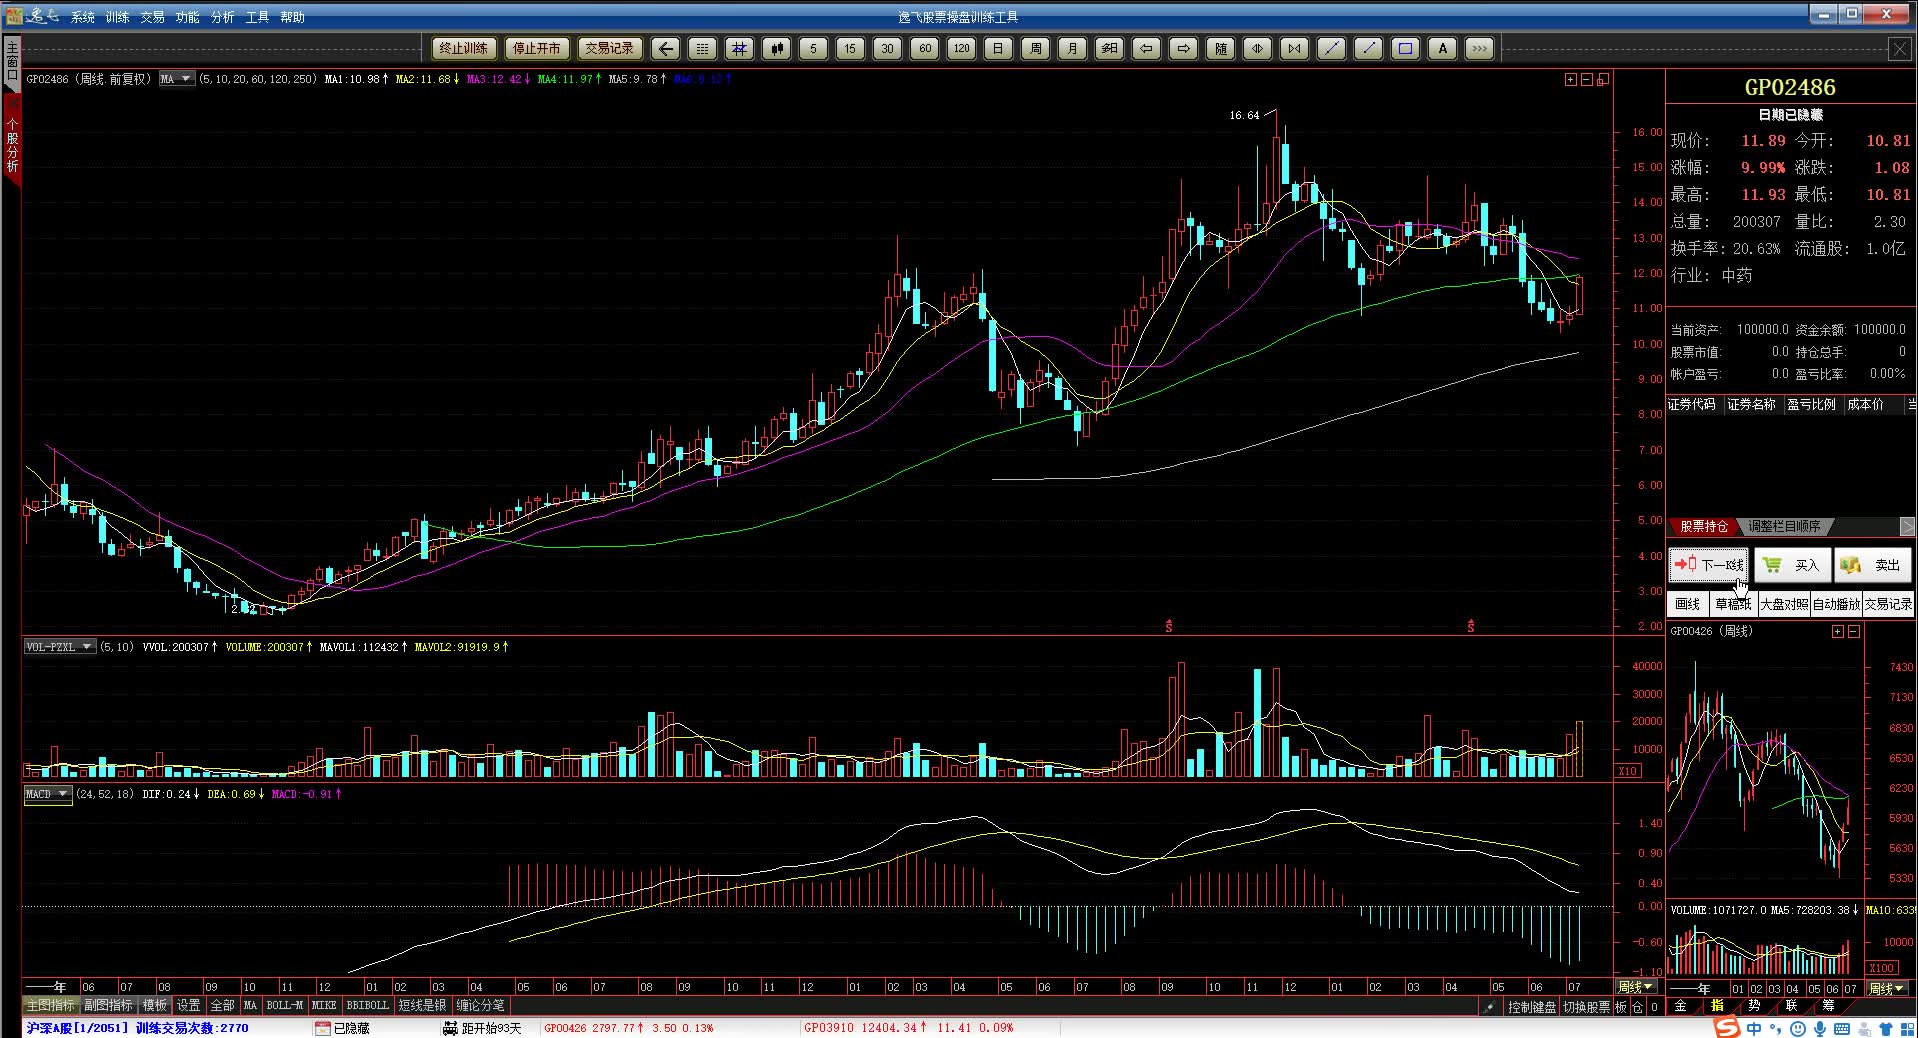Open main chart 周线 period dropdown

(1636, 987)
